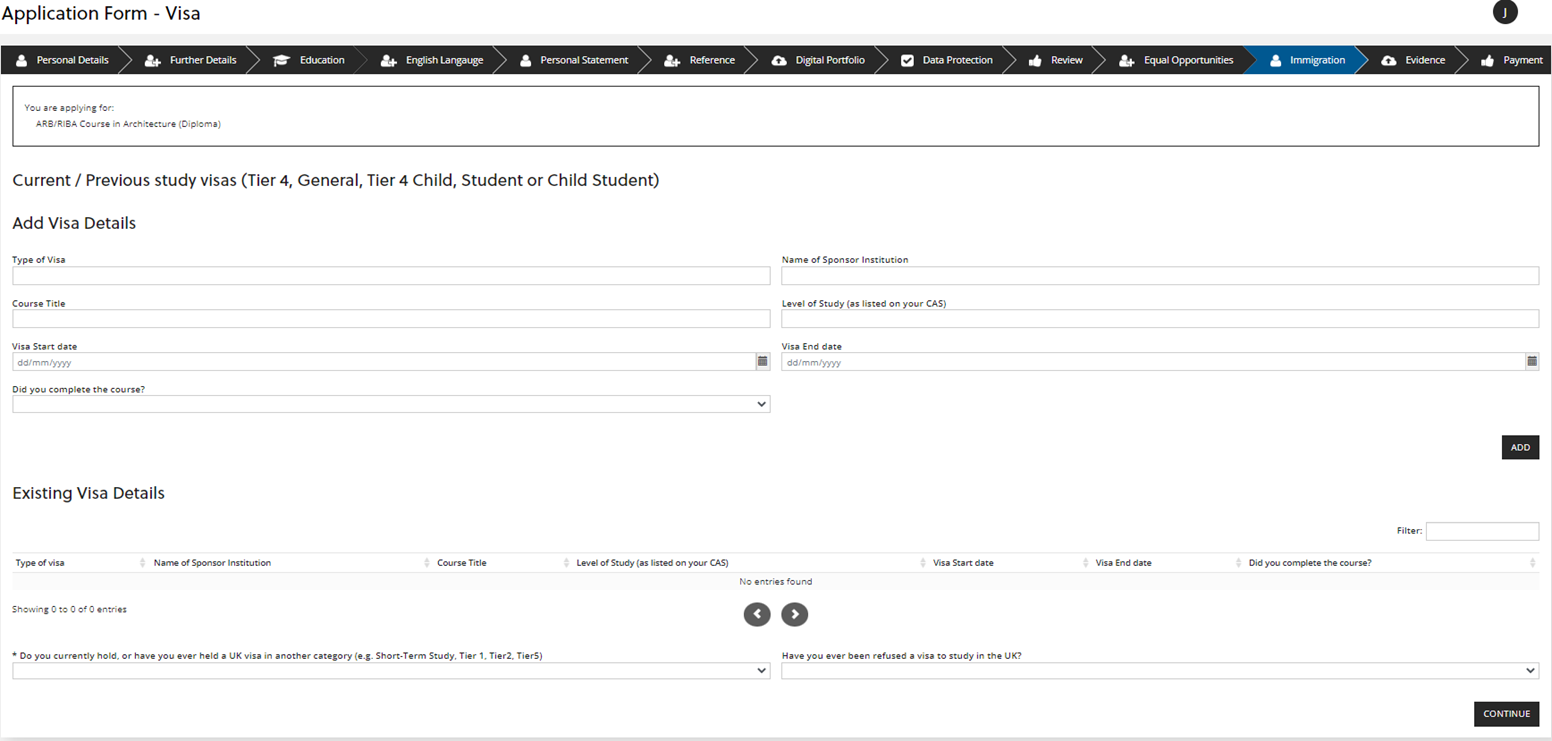Open the Visa End date calendar icon
Image resolution: width=1552 pixels, height=741 pixels.
1531,361
